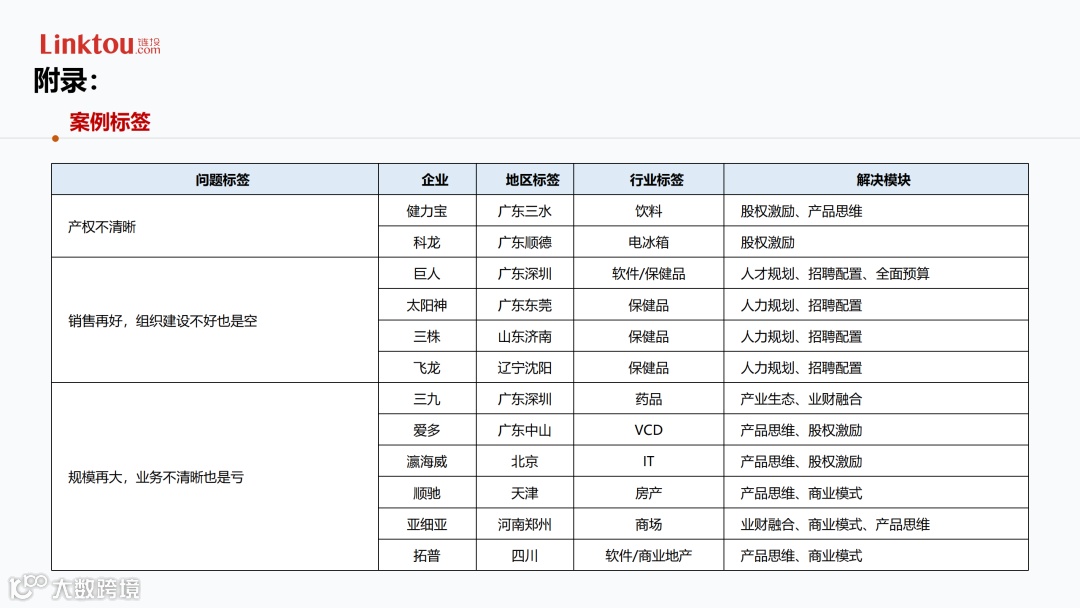Click the enterprise cell '科龙'

click(x=427, y=242)
